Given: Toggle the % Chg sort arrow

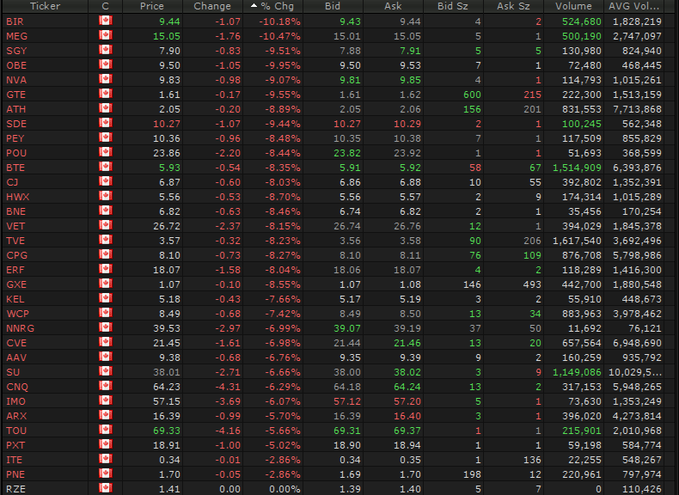Looking at the screenshot, I should 254,6.
